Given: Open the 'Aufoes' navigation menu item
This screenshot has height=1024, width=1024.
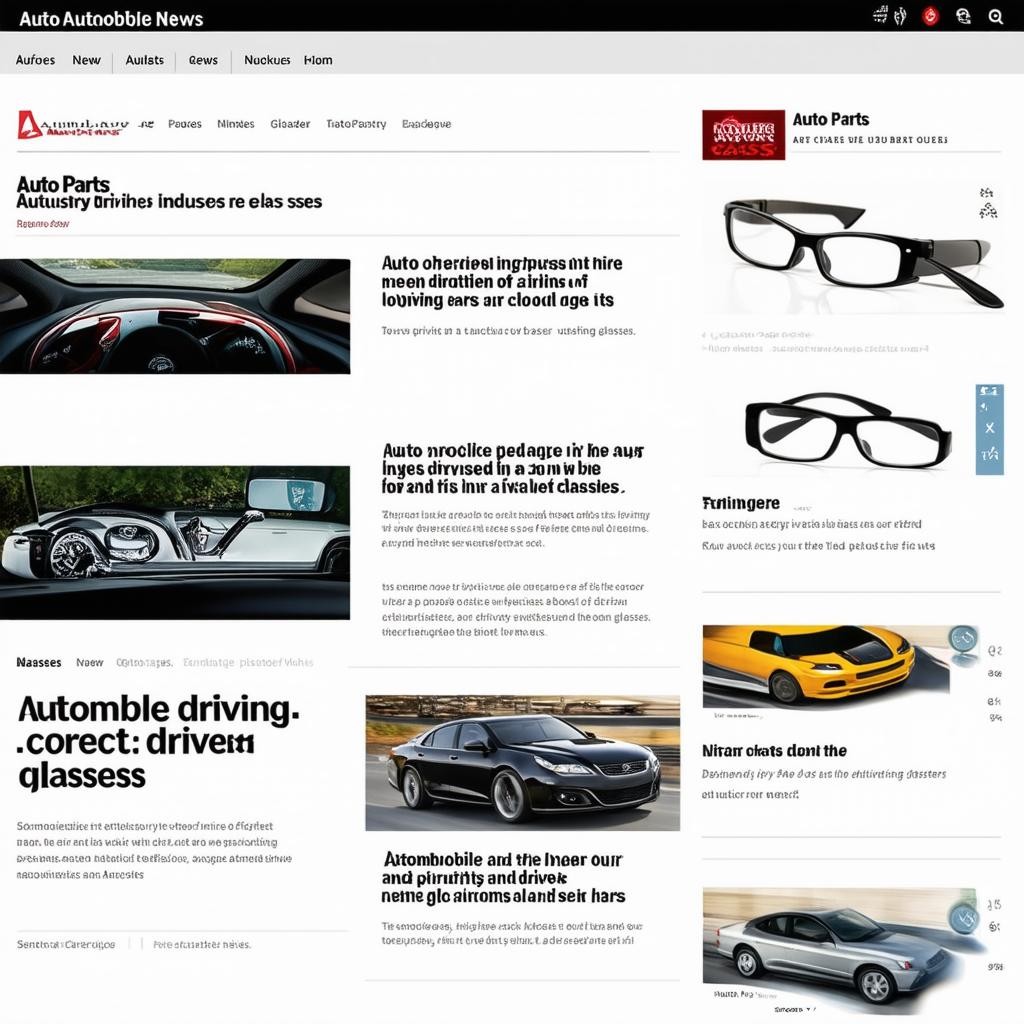Looking at the screenshot, I should coord(36,60).
